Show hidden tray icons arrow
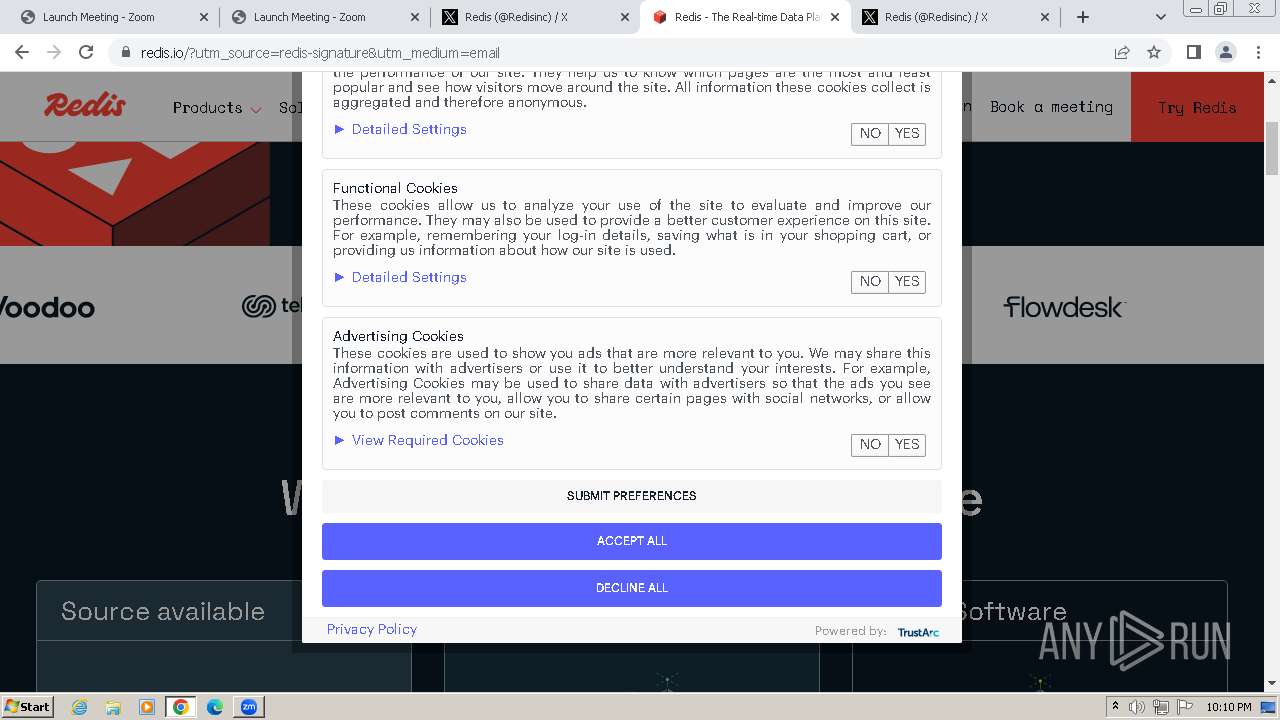Image resolution: width=1280 pixels, height=720 pixels. coord(1115,707)
